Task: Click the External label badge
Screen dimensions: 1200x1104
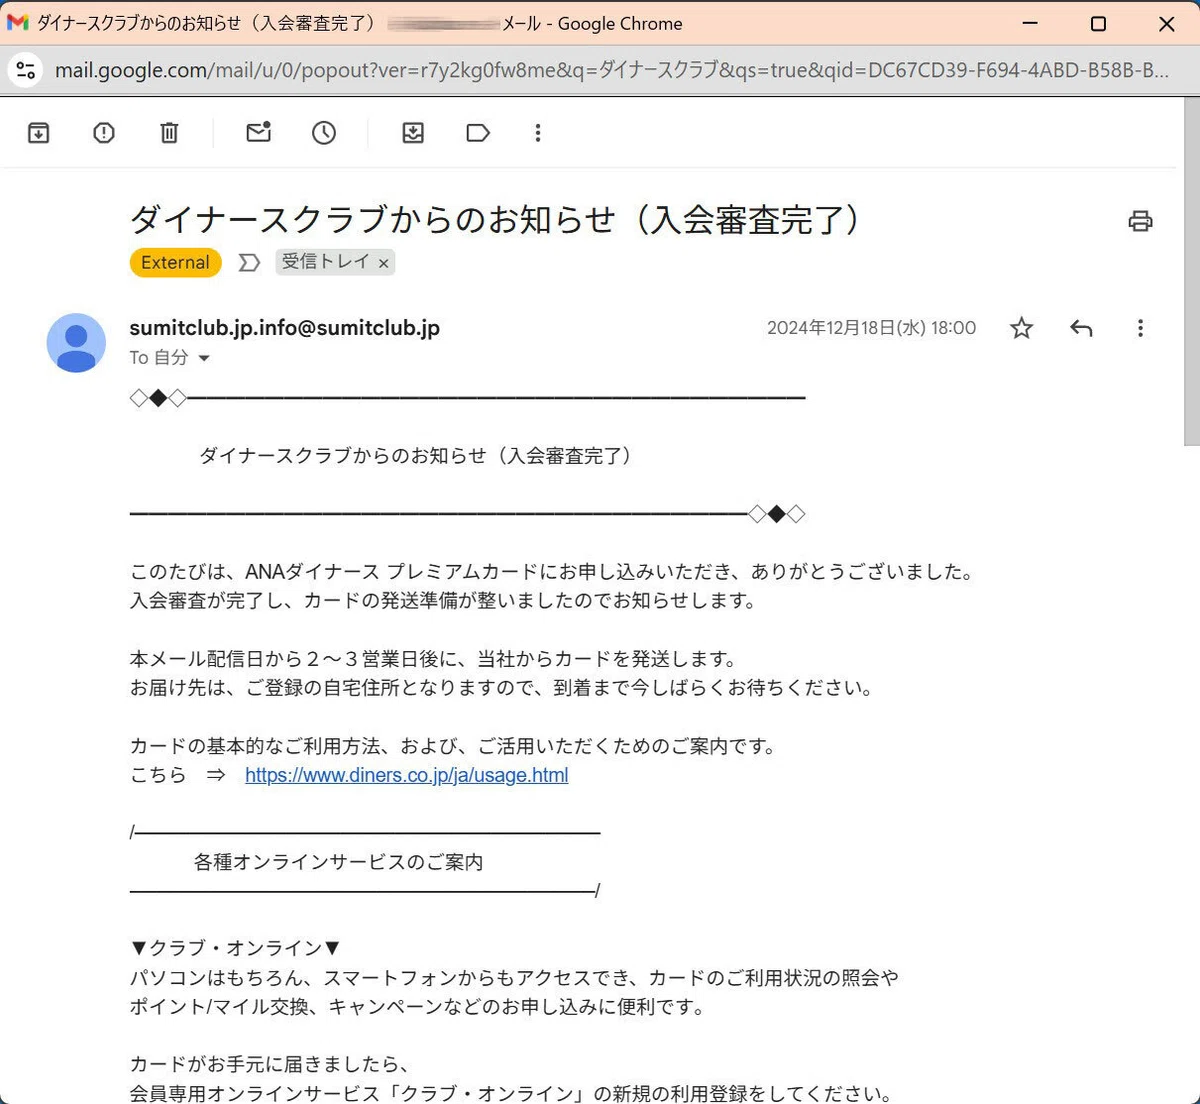Action: (x=175, y=262)
